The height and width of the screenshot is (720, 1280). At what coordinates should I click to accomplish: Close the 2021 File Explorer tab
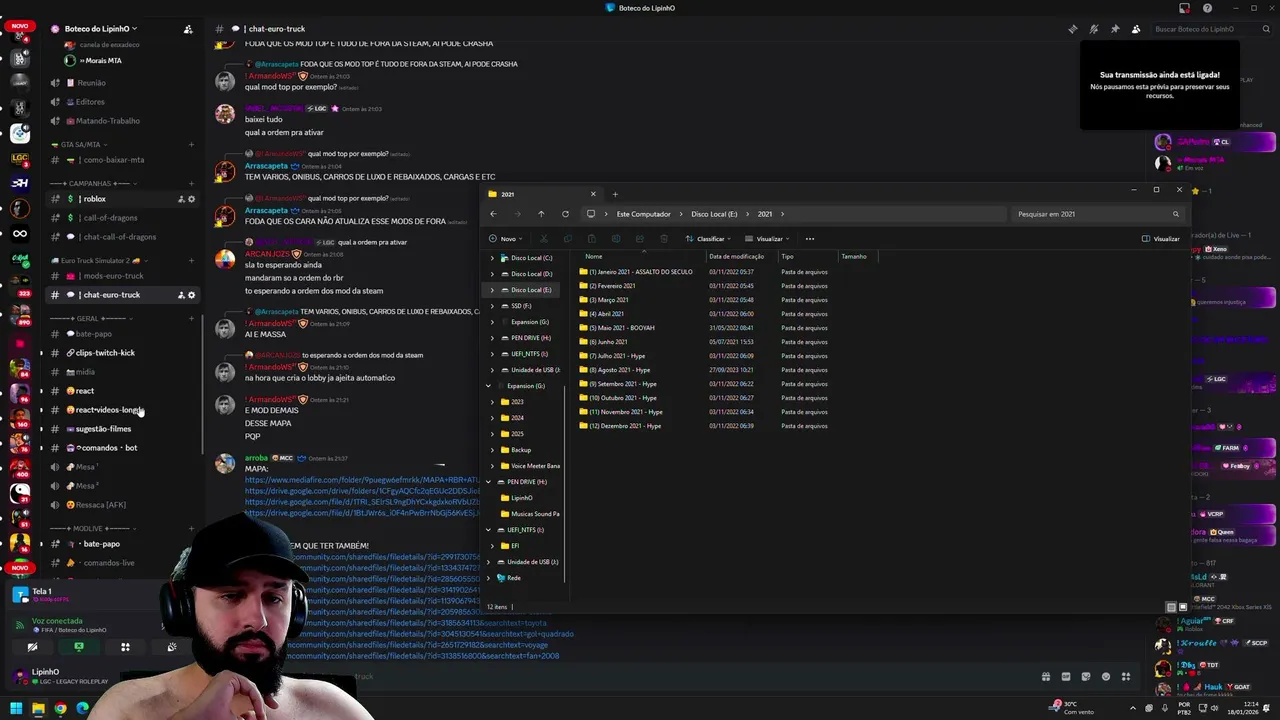593,194
